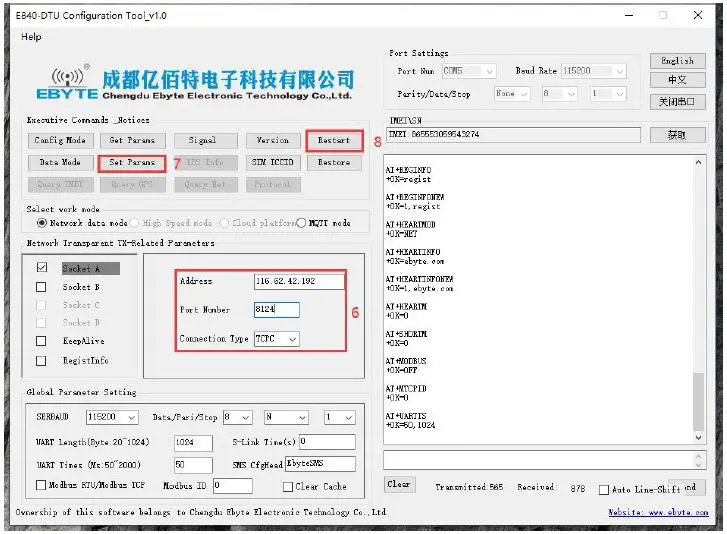This screenshot has width=727, height=534.
Task: Toggle the Socket A checkbox
Action: click(x=41, y=267)
